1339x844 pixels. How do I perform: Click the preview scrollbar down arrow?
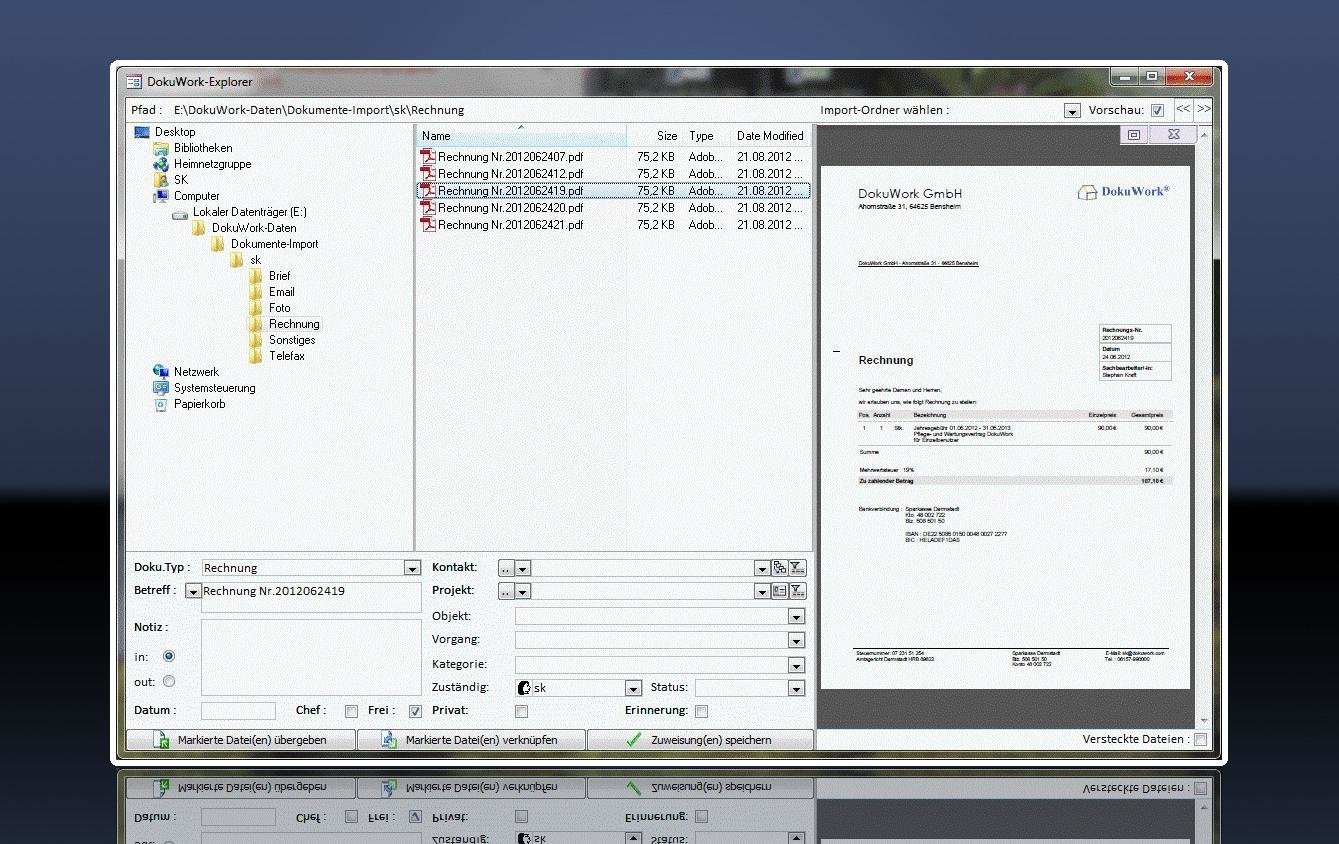1204,720
